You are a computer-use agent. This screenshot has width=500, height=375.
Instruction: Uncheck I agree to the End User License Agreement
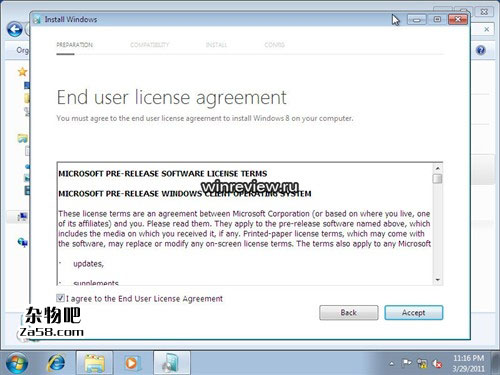60,298
